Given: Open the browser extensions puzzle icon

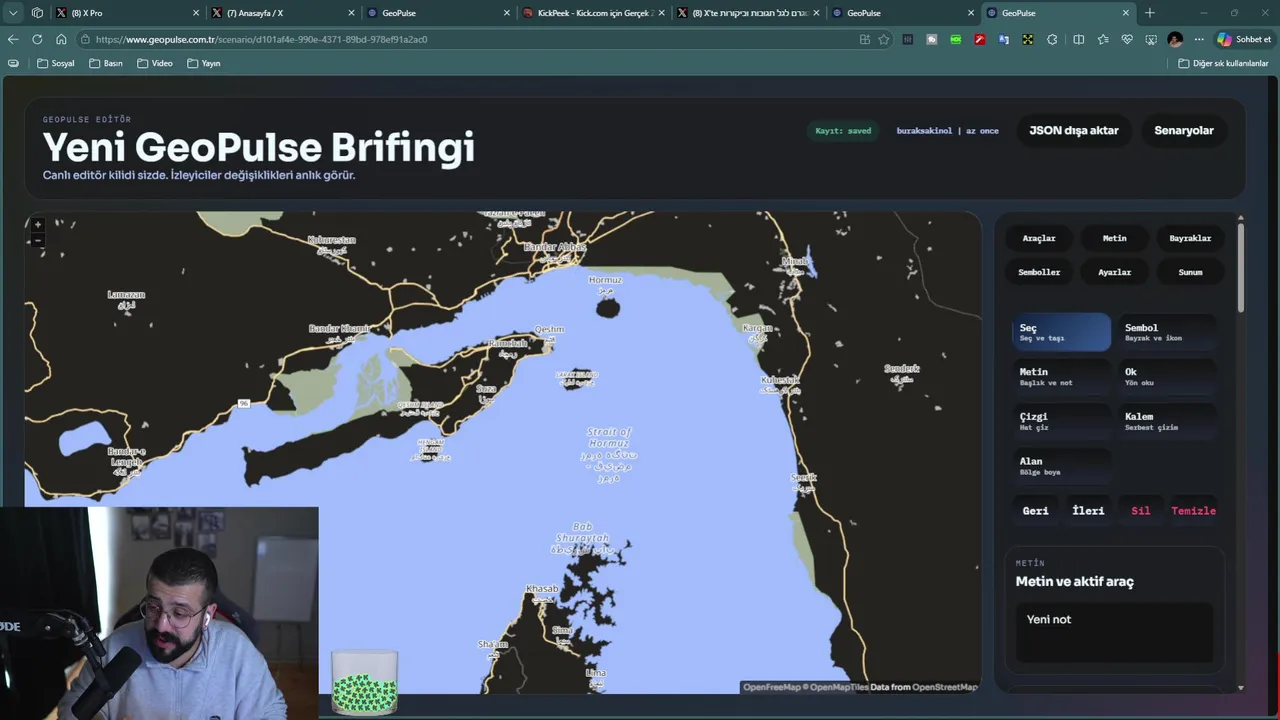Looking at the screenshot, I should click(x=1052, y=39).
